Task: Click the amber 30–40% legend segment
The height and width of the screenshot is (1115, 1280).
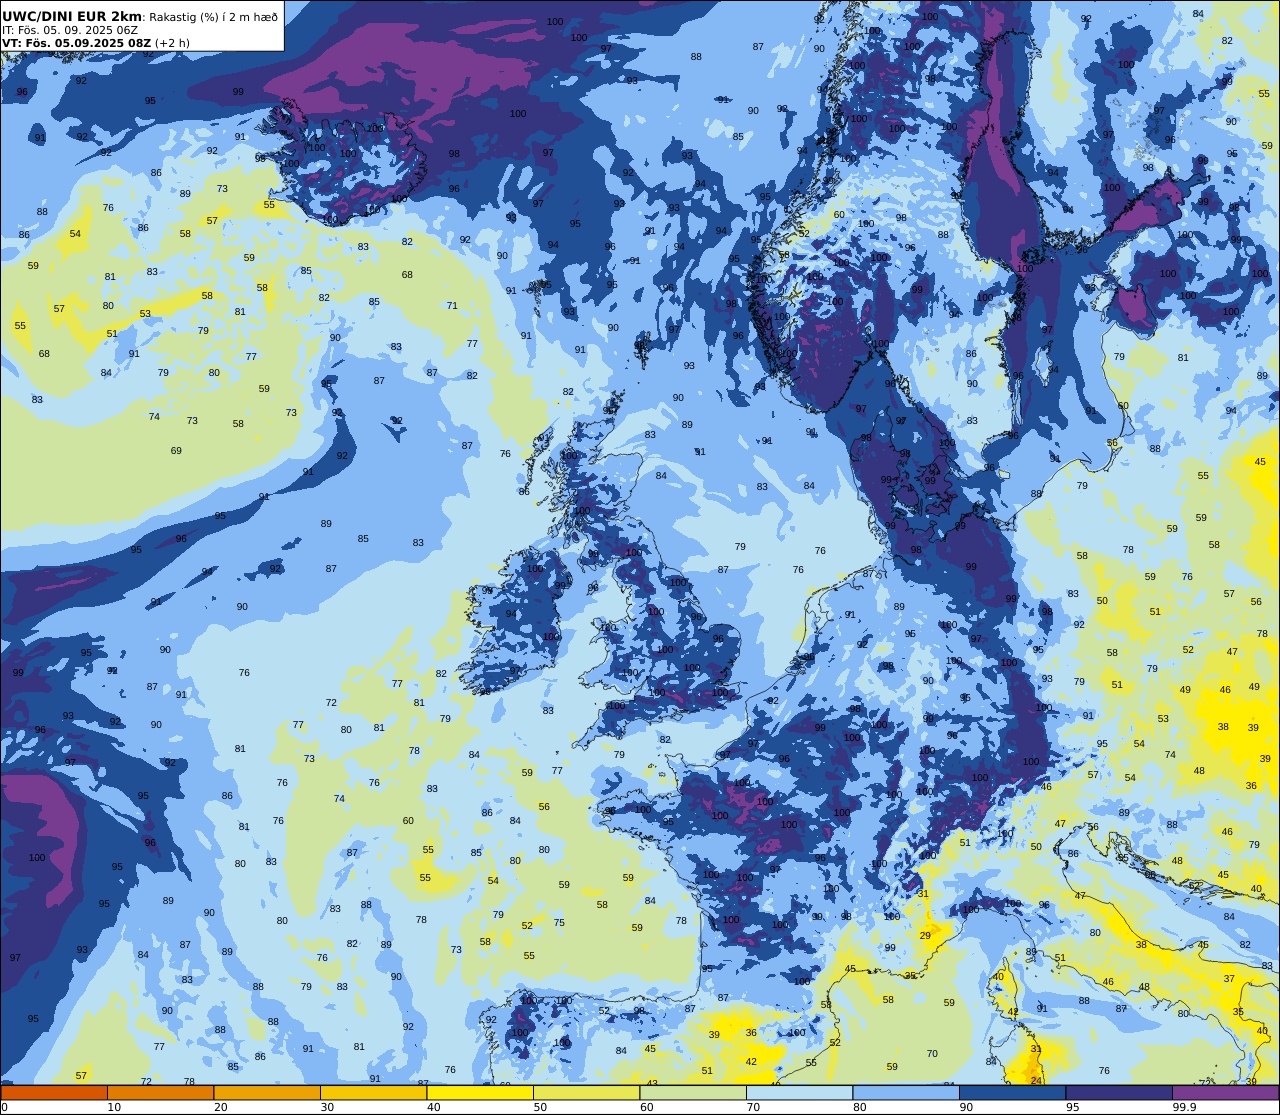Action: tap(373, 1093)
